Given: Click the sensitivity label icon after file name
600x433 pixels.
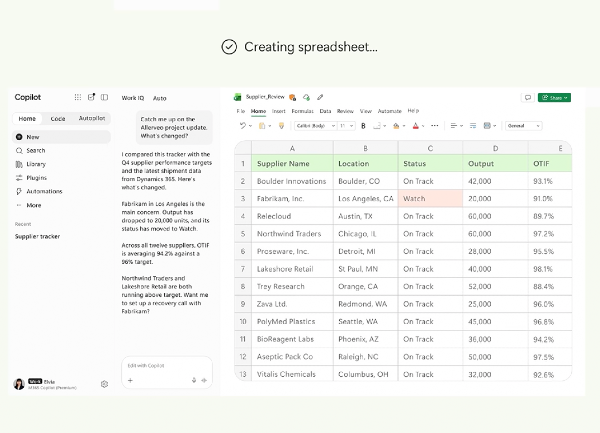Looking at the screenshot, I should pos(293,97).
